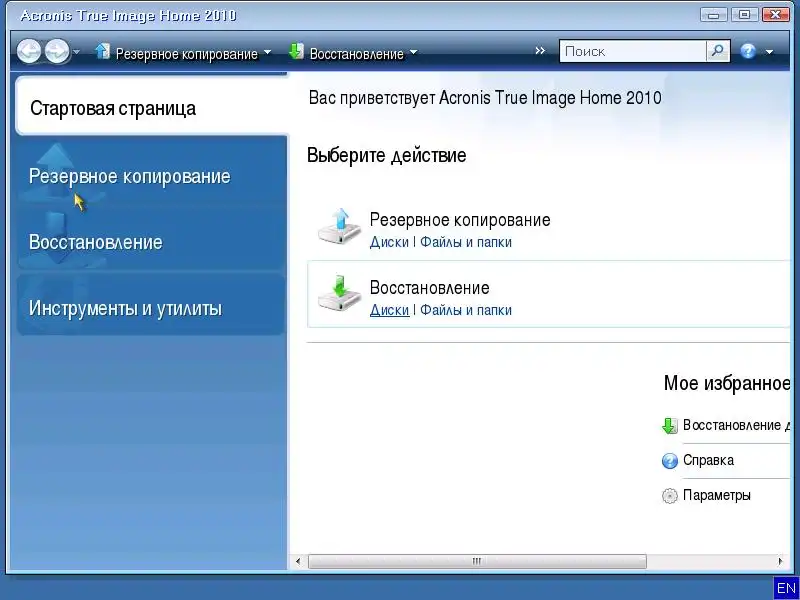Click Диски link under Восстановление
This screenshot has width=800, height=600.
click(x=389, y=310)
